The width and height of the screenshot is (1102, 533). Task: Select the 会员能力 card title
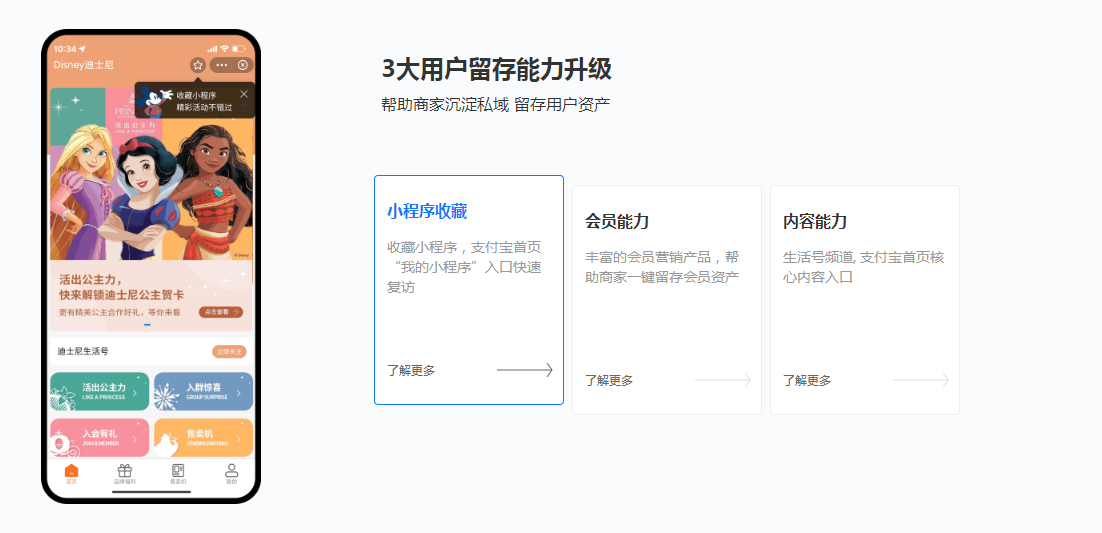pos(616,221)
